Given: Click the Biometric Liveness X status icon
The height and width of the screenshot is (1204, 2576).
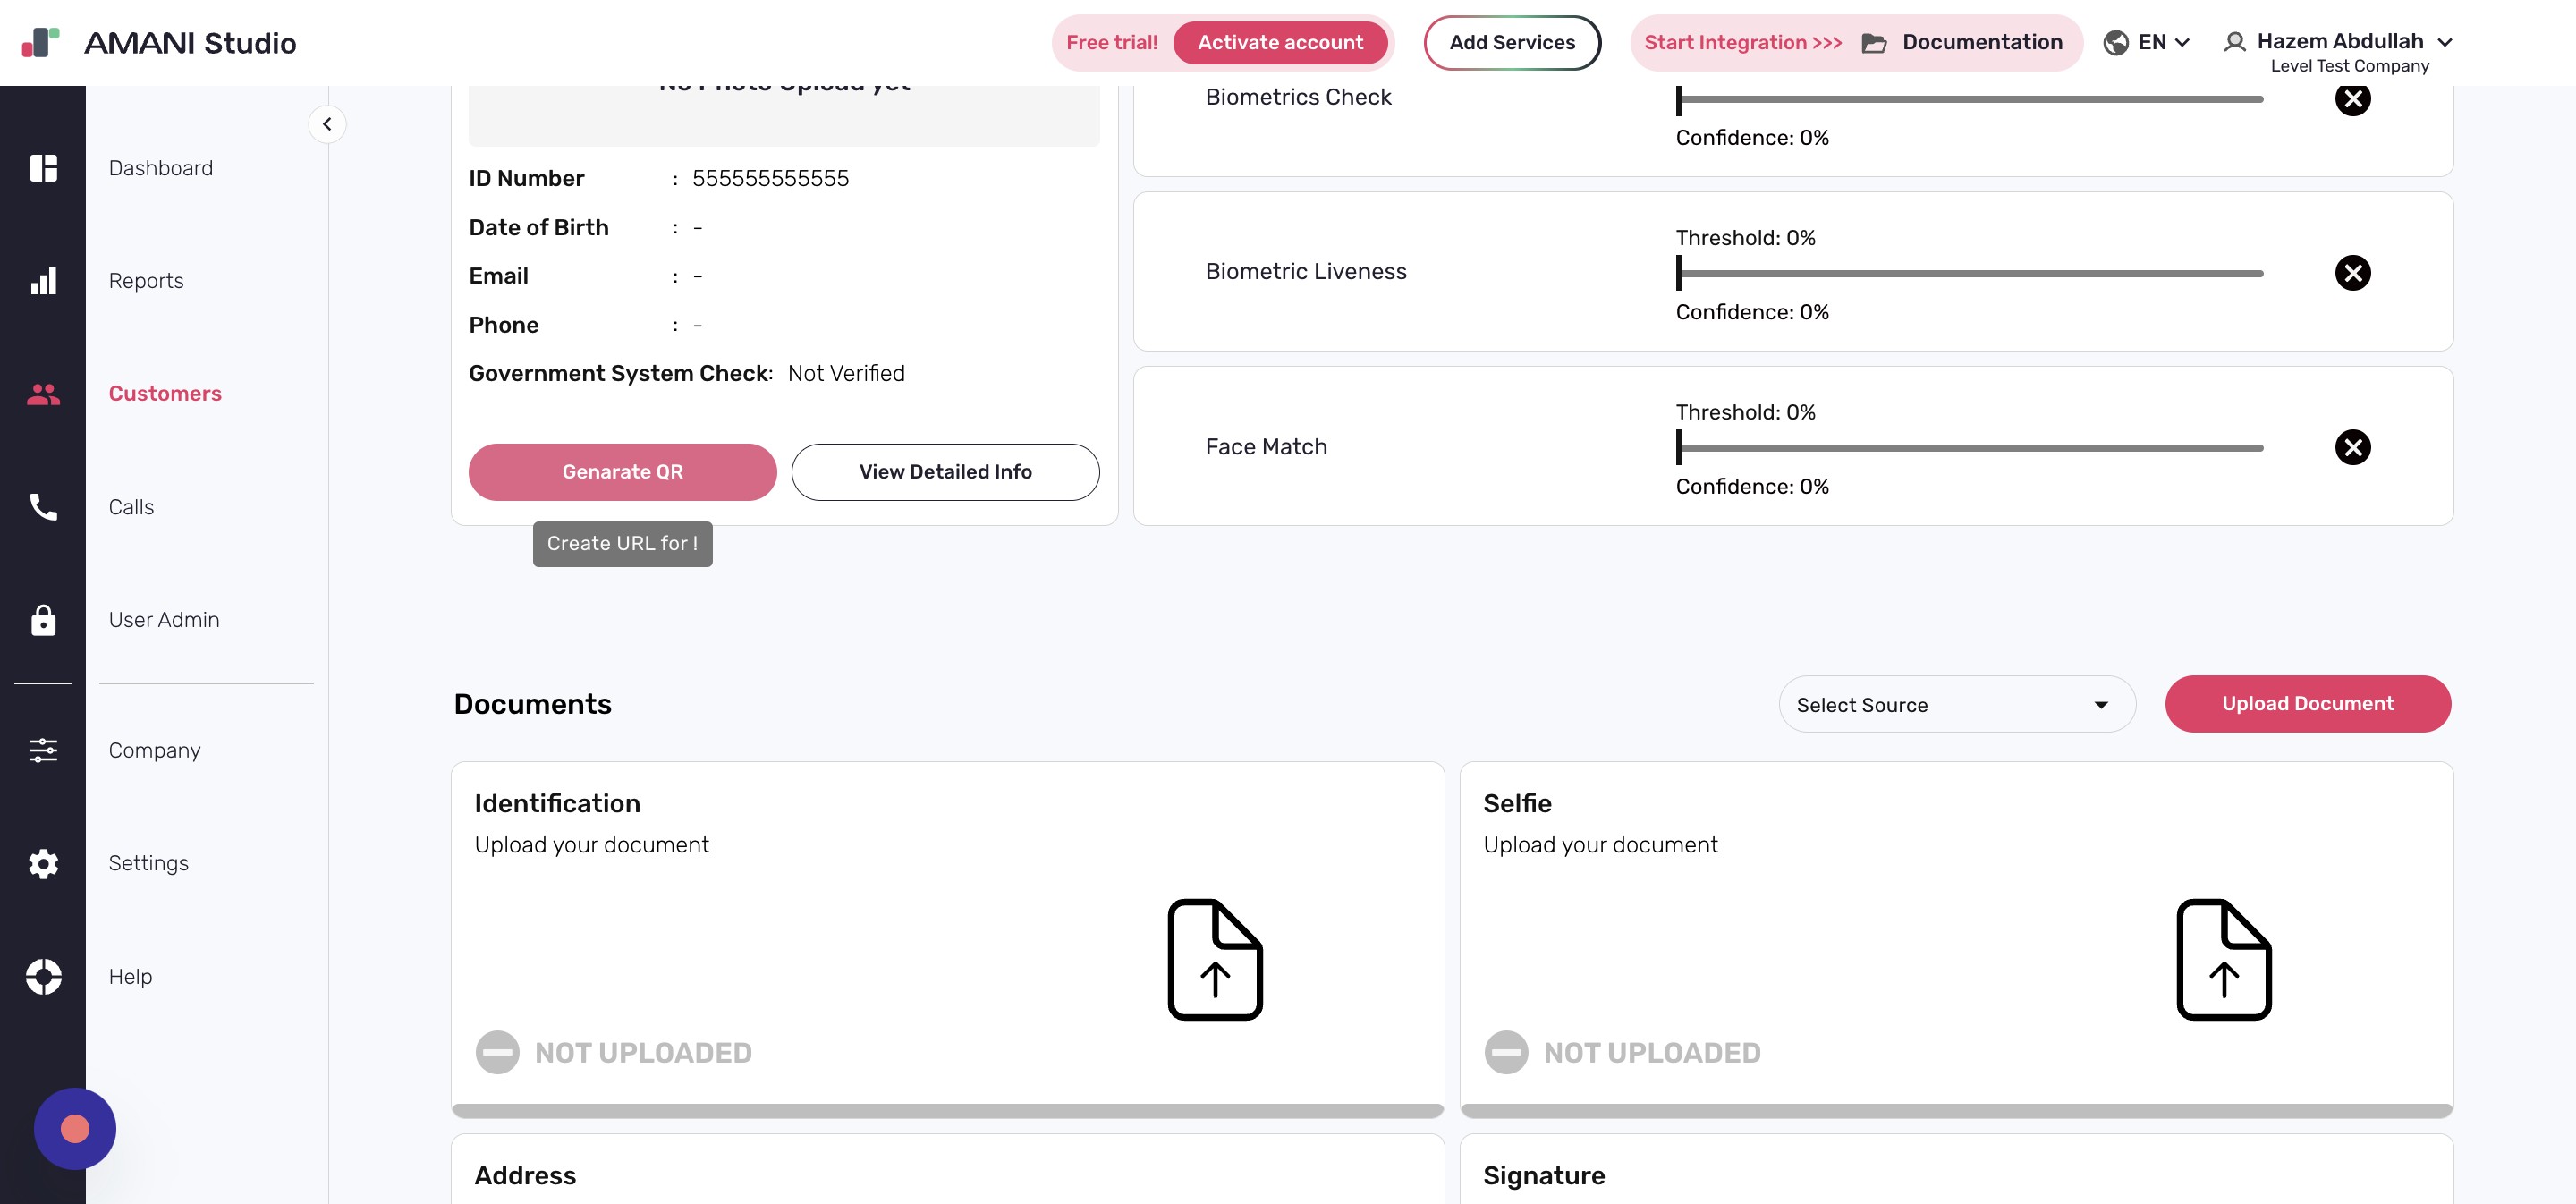Looking at the screenshot, I should tap(2352, 273).
